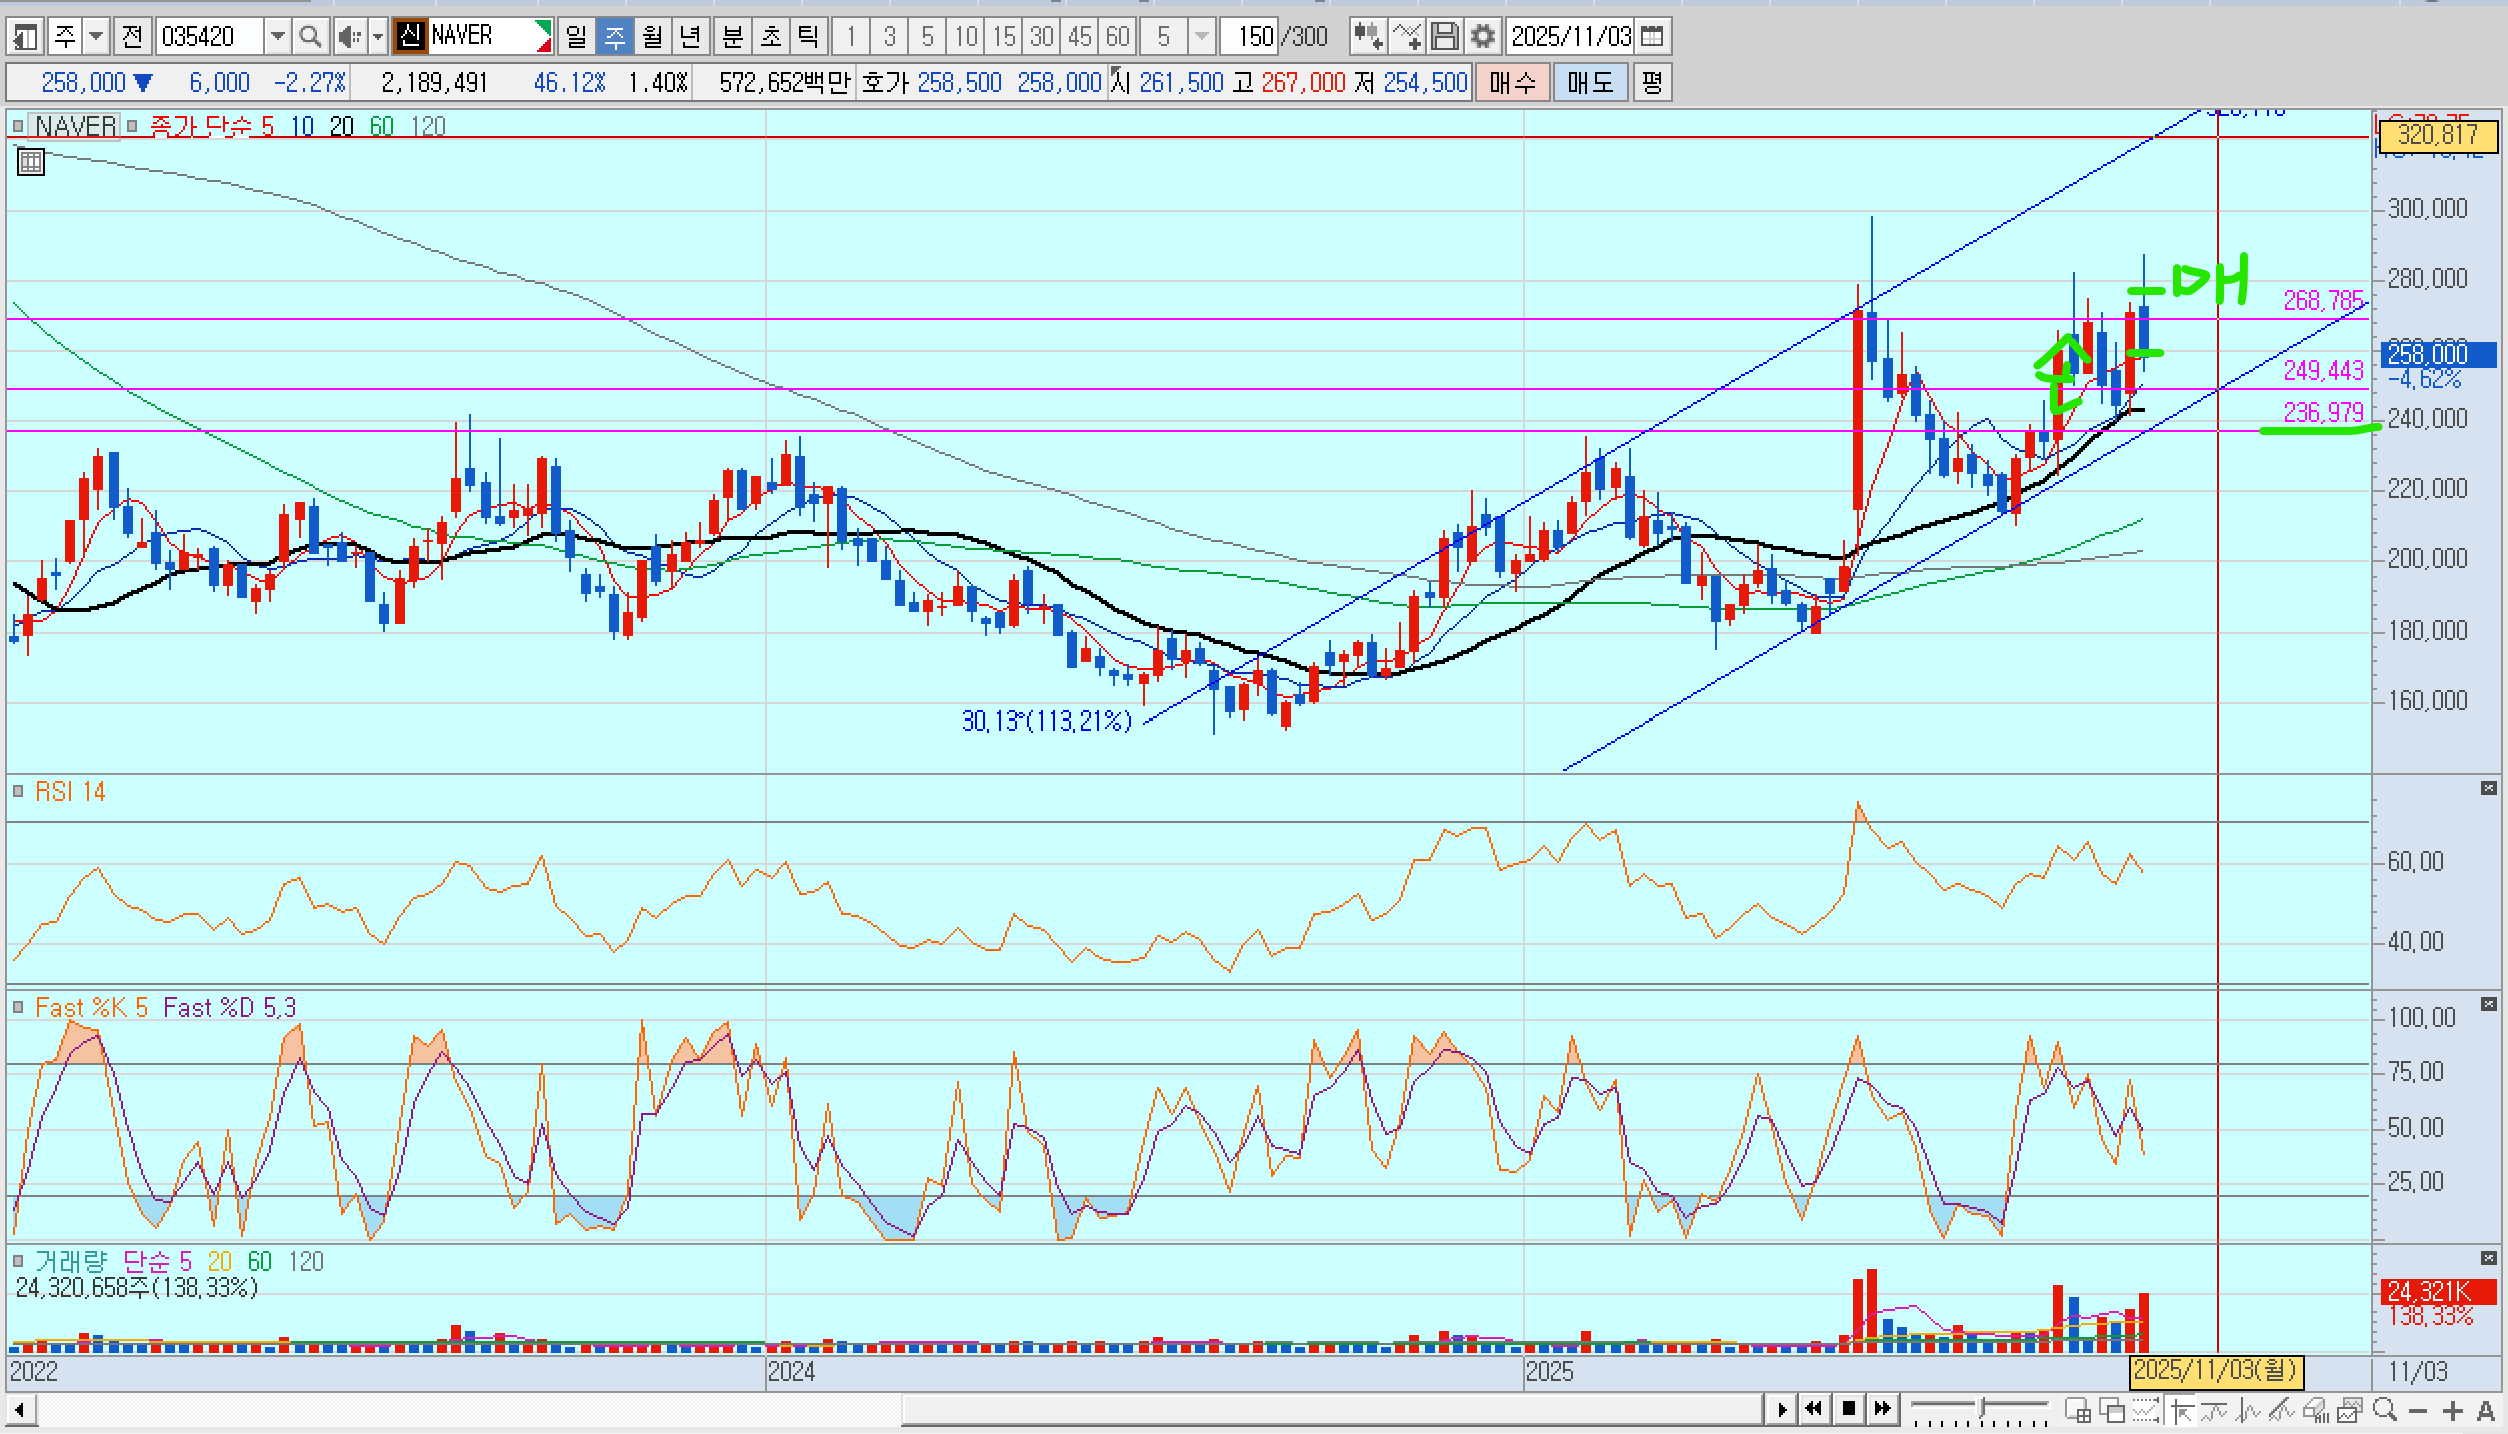Open the calendar date picker icon
Viewport: 2508px width, 1434px height.
click(1652, 37)
